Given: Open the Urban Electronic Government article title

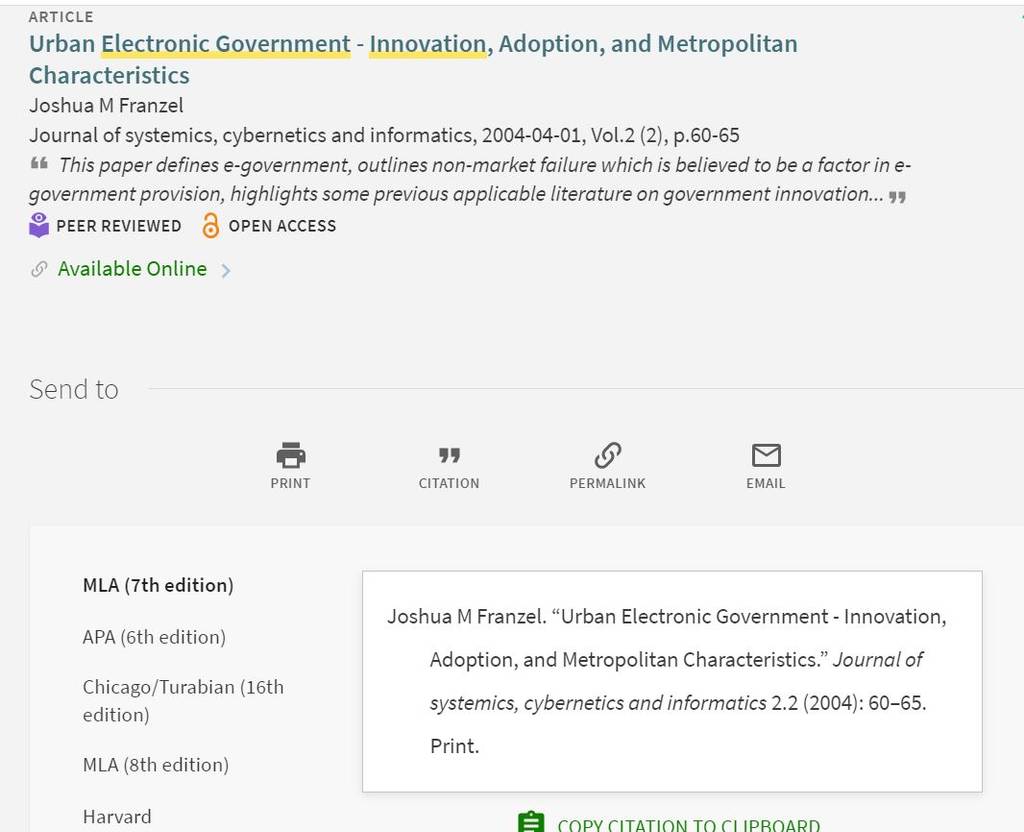Looking at the screenshot, I should 413,59.
